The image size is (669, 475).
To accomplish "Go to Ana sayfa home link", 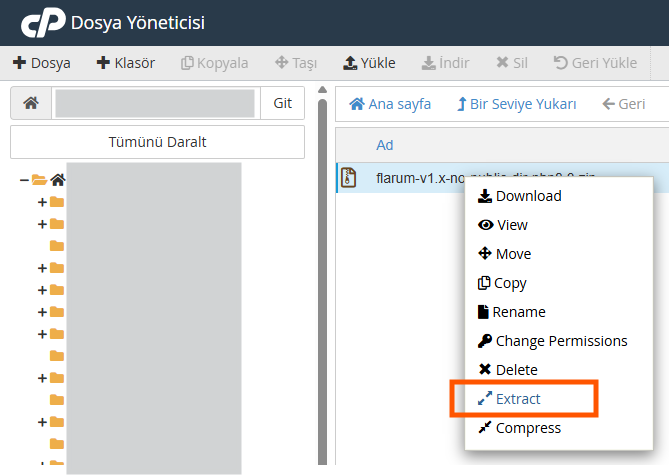I will click(390, 104).
